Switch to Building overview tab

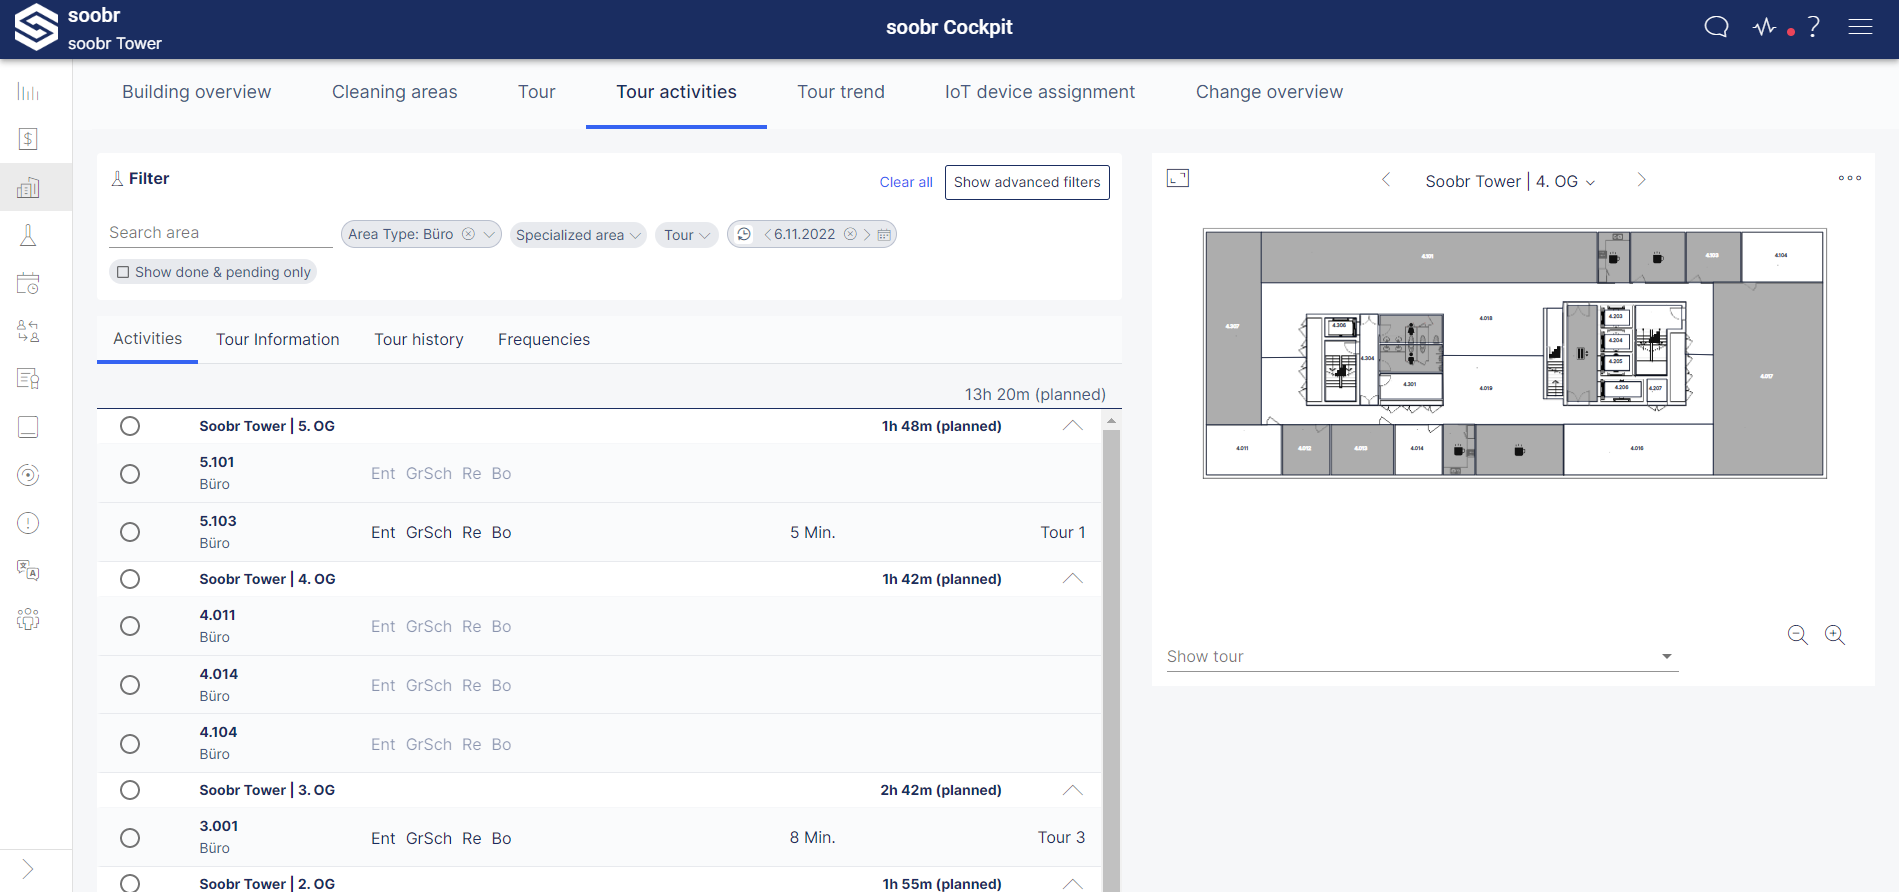[196, 92]
